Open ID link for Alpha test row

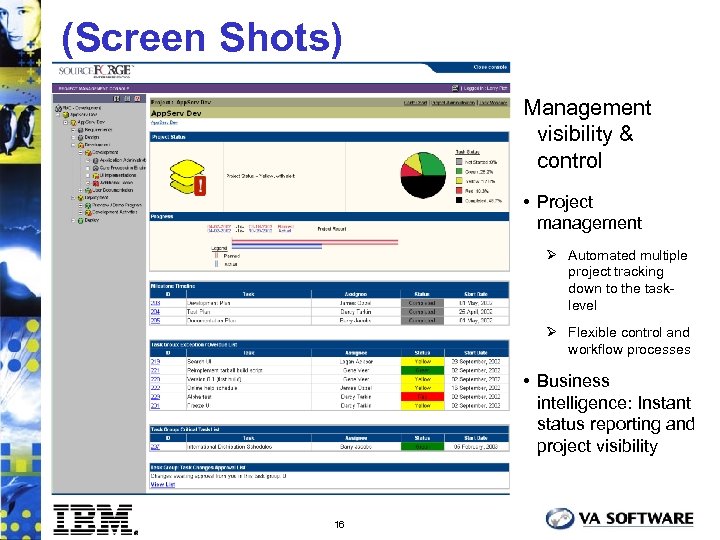[155, 397]
